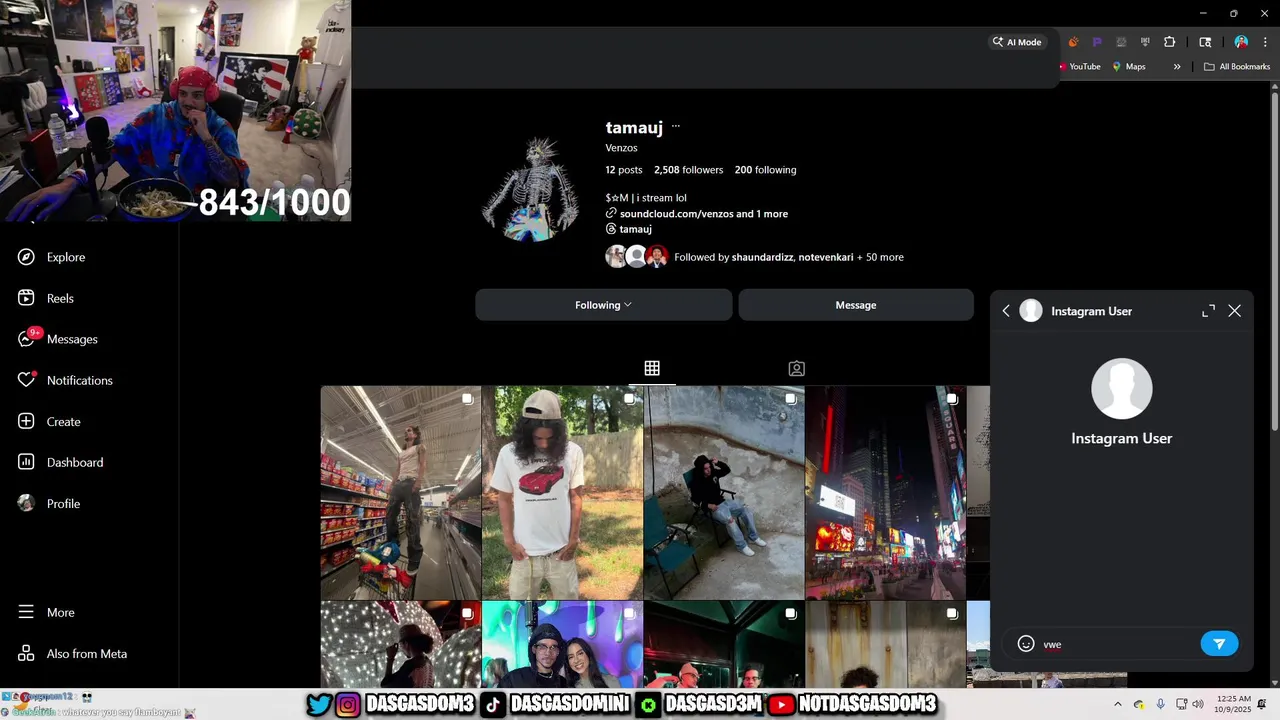Open tamauj profile options three dots
Screen dimensions: 1280x720
pos(676,127)
